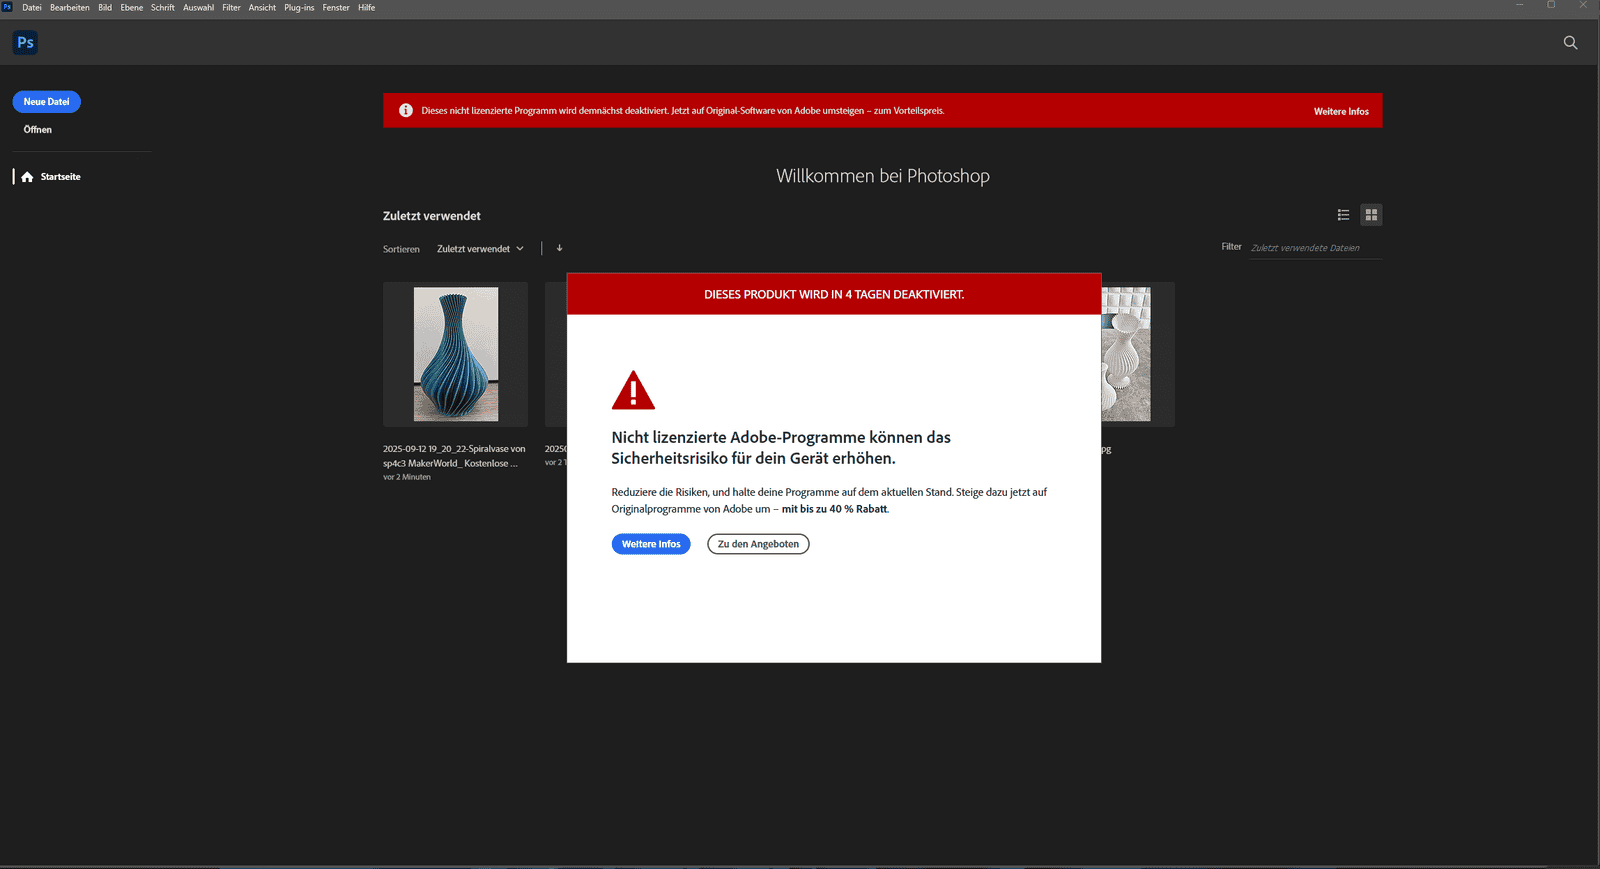Click the Startseite home icon

tap(27, 177)
